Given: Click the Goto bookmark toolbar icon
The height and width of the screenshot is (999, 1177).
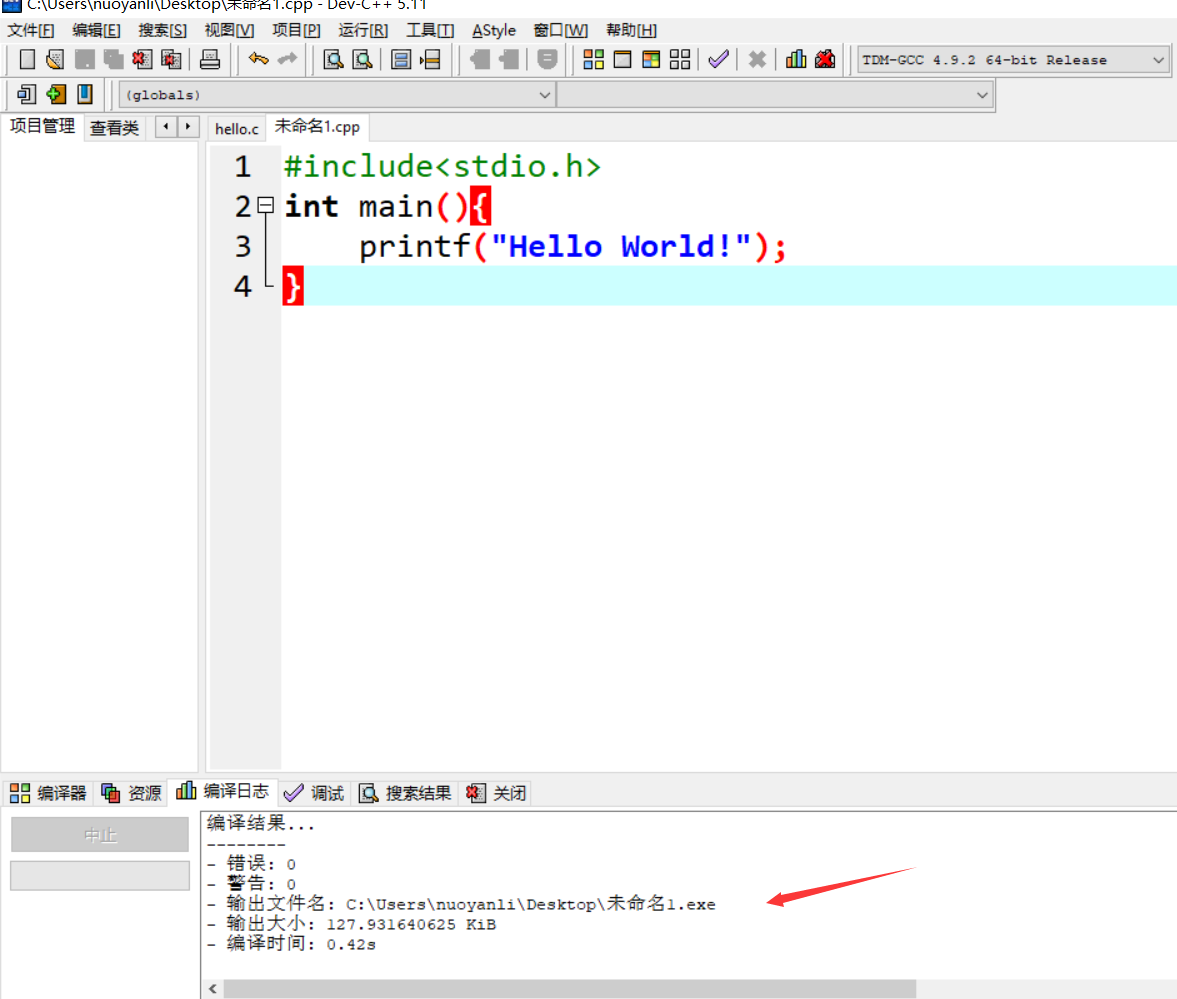Looking at the screenshot, I should point(85,95).
